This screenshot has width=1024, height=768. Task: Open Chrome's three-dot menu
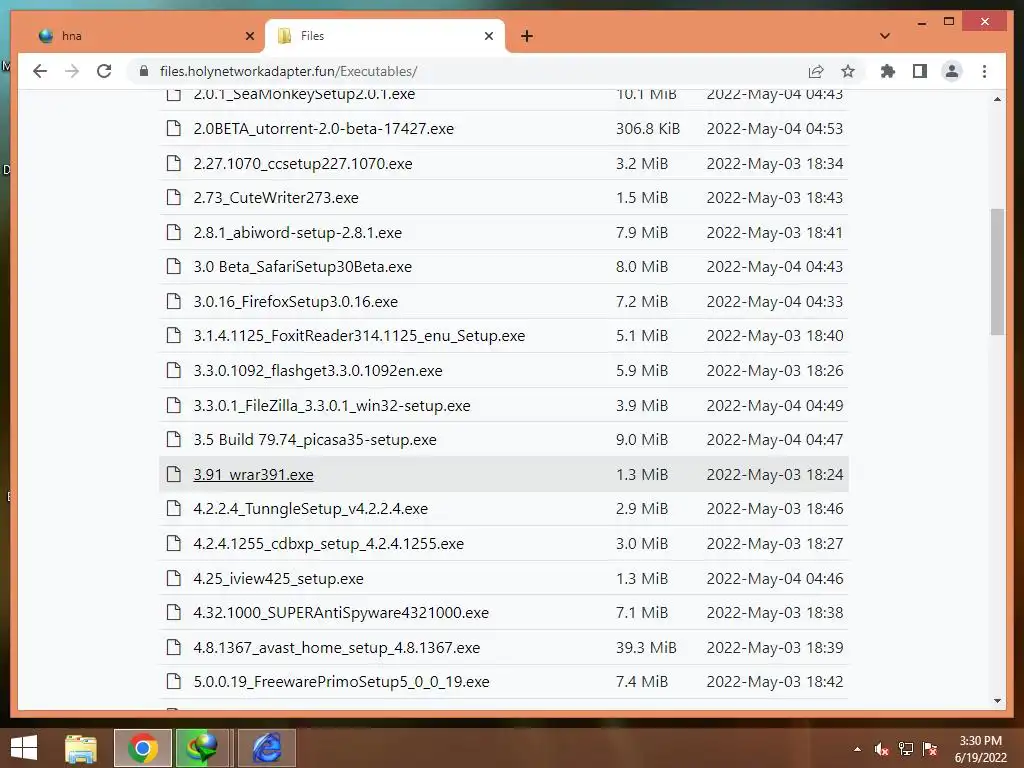click(x=984, y=71)
